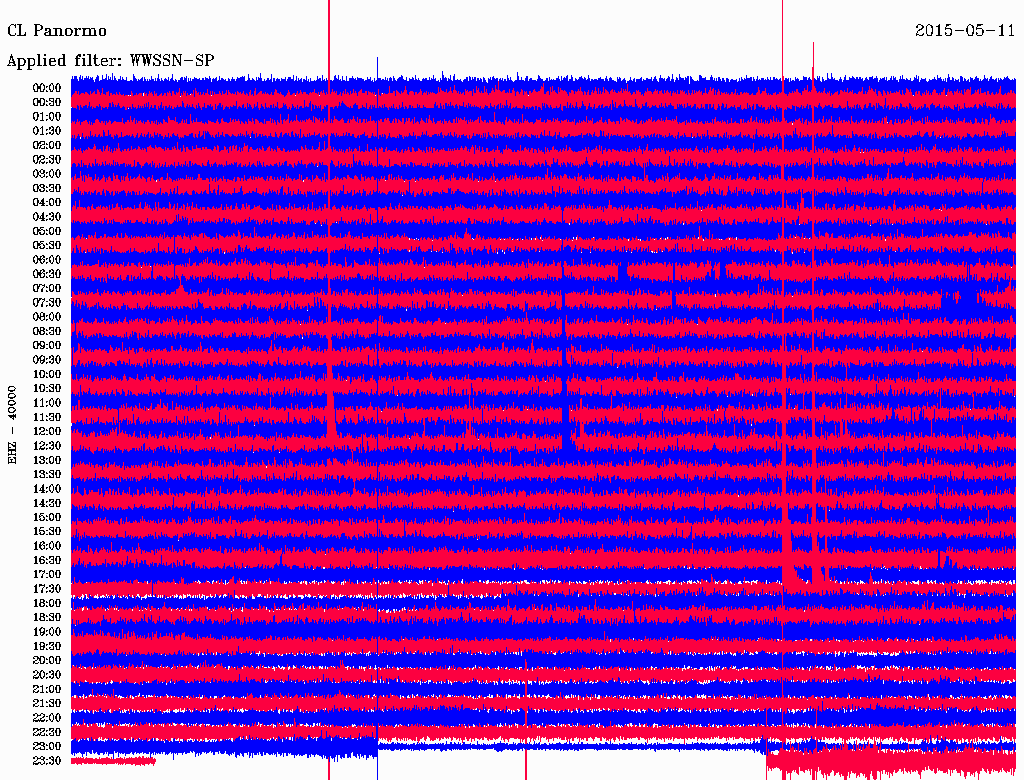Select the 18:00 time label
1024x780 pixels.
47,603
